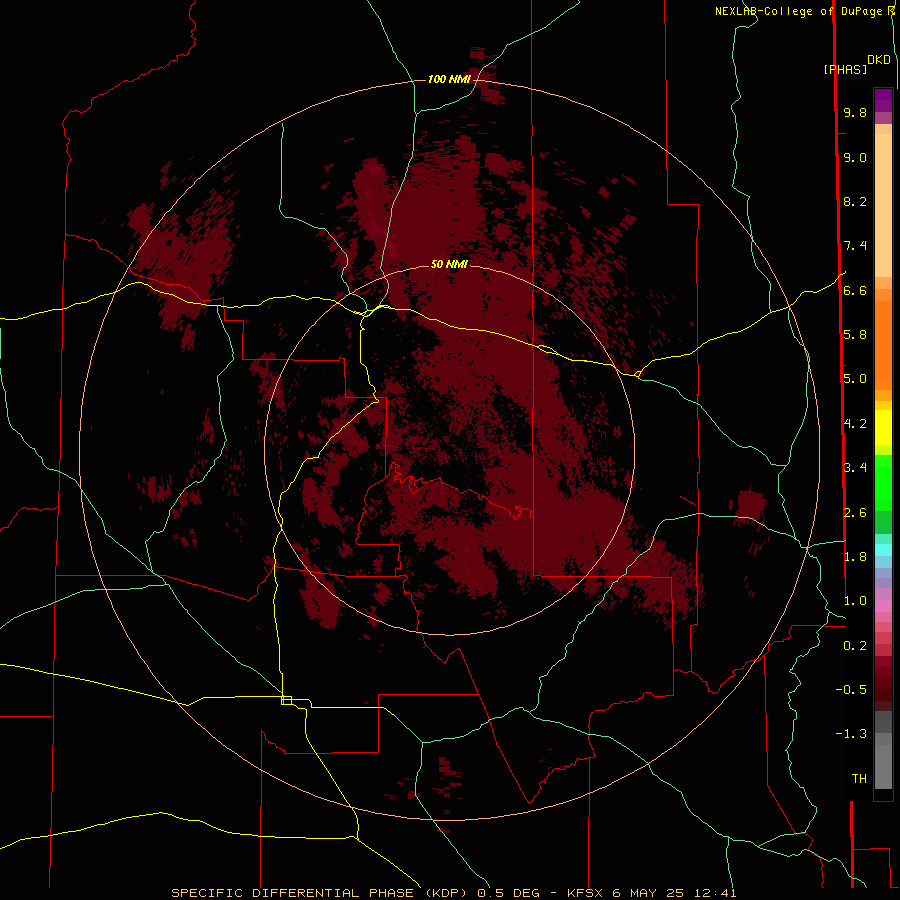Click the 9.0 scale value
This screenshot has width=900, height=900.
tap(855, 158)
